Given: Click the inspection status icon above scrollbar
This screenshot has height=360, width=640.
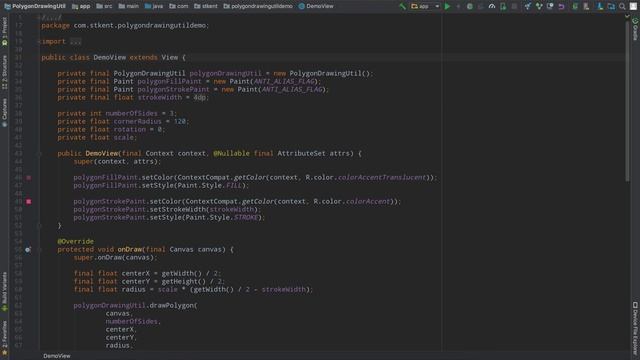Looking at the screenshot, I should tap(627, 17).
